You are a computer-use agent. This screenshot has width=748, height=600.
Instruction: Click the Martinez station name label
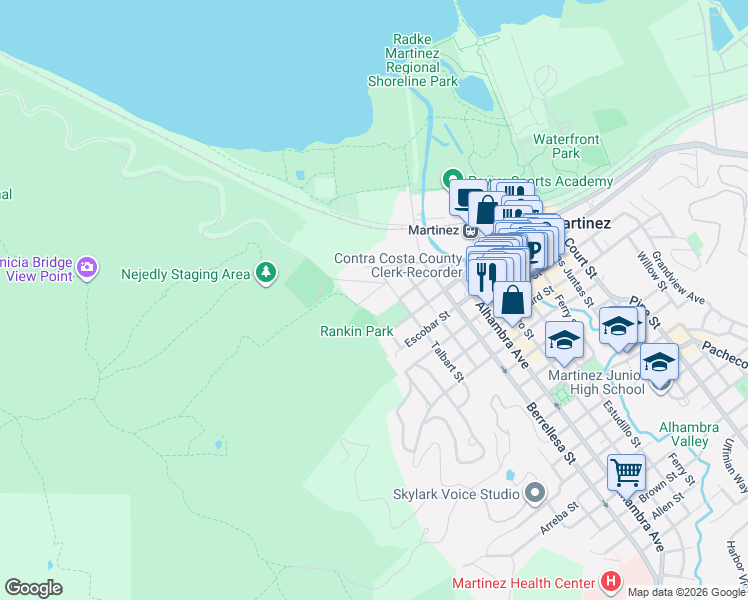[x=434, y=230]
